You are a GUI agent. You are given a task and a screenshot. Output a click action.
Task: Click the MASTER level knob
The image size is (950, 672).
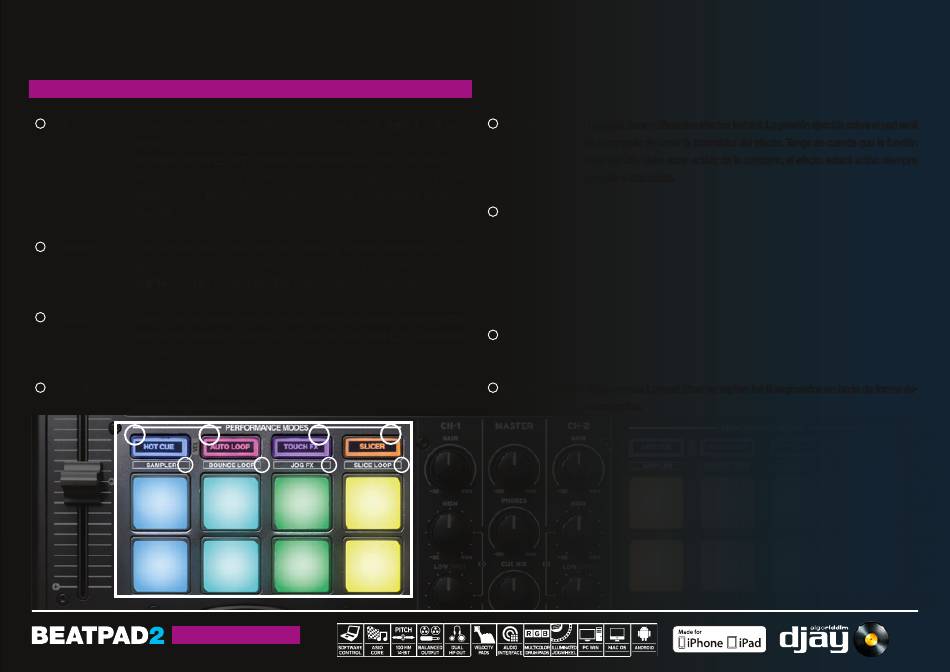[x=514, y=468]
